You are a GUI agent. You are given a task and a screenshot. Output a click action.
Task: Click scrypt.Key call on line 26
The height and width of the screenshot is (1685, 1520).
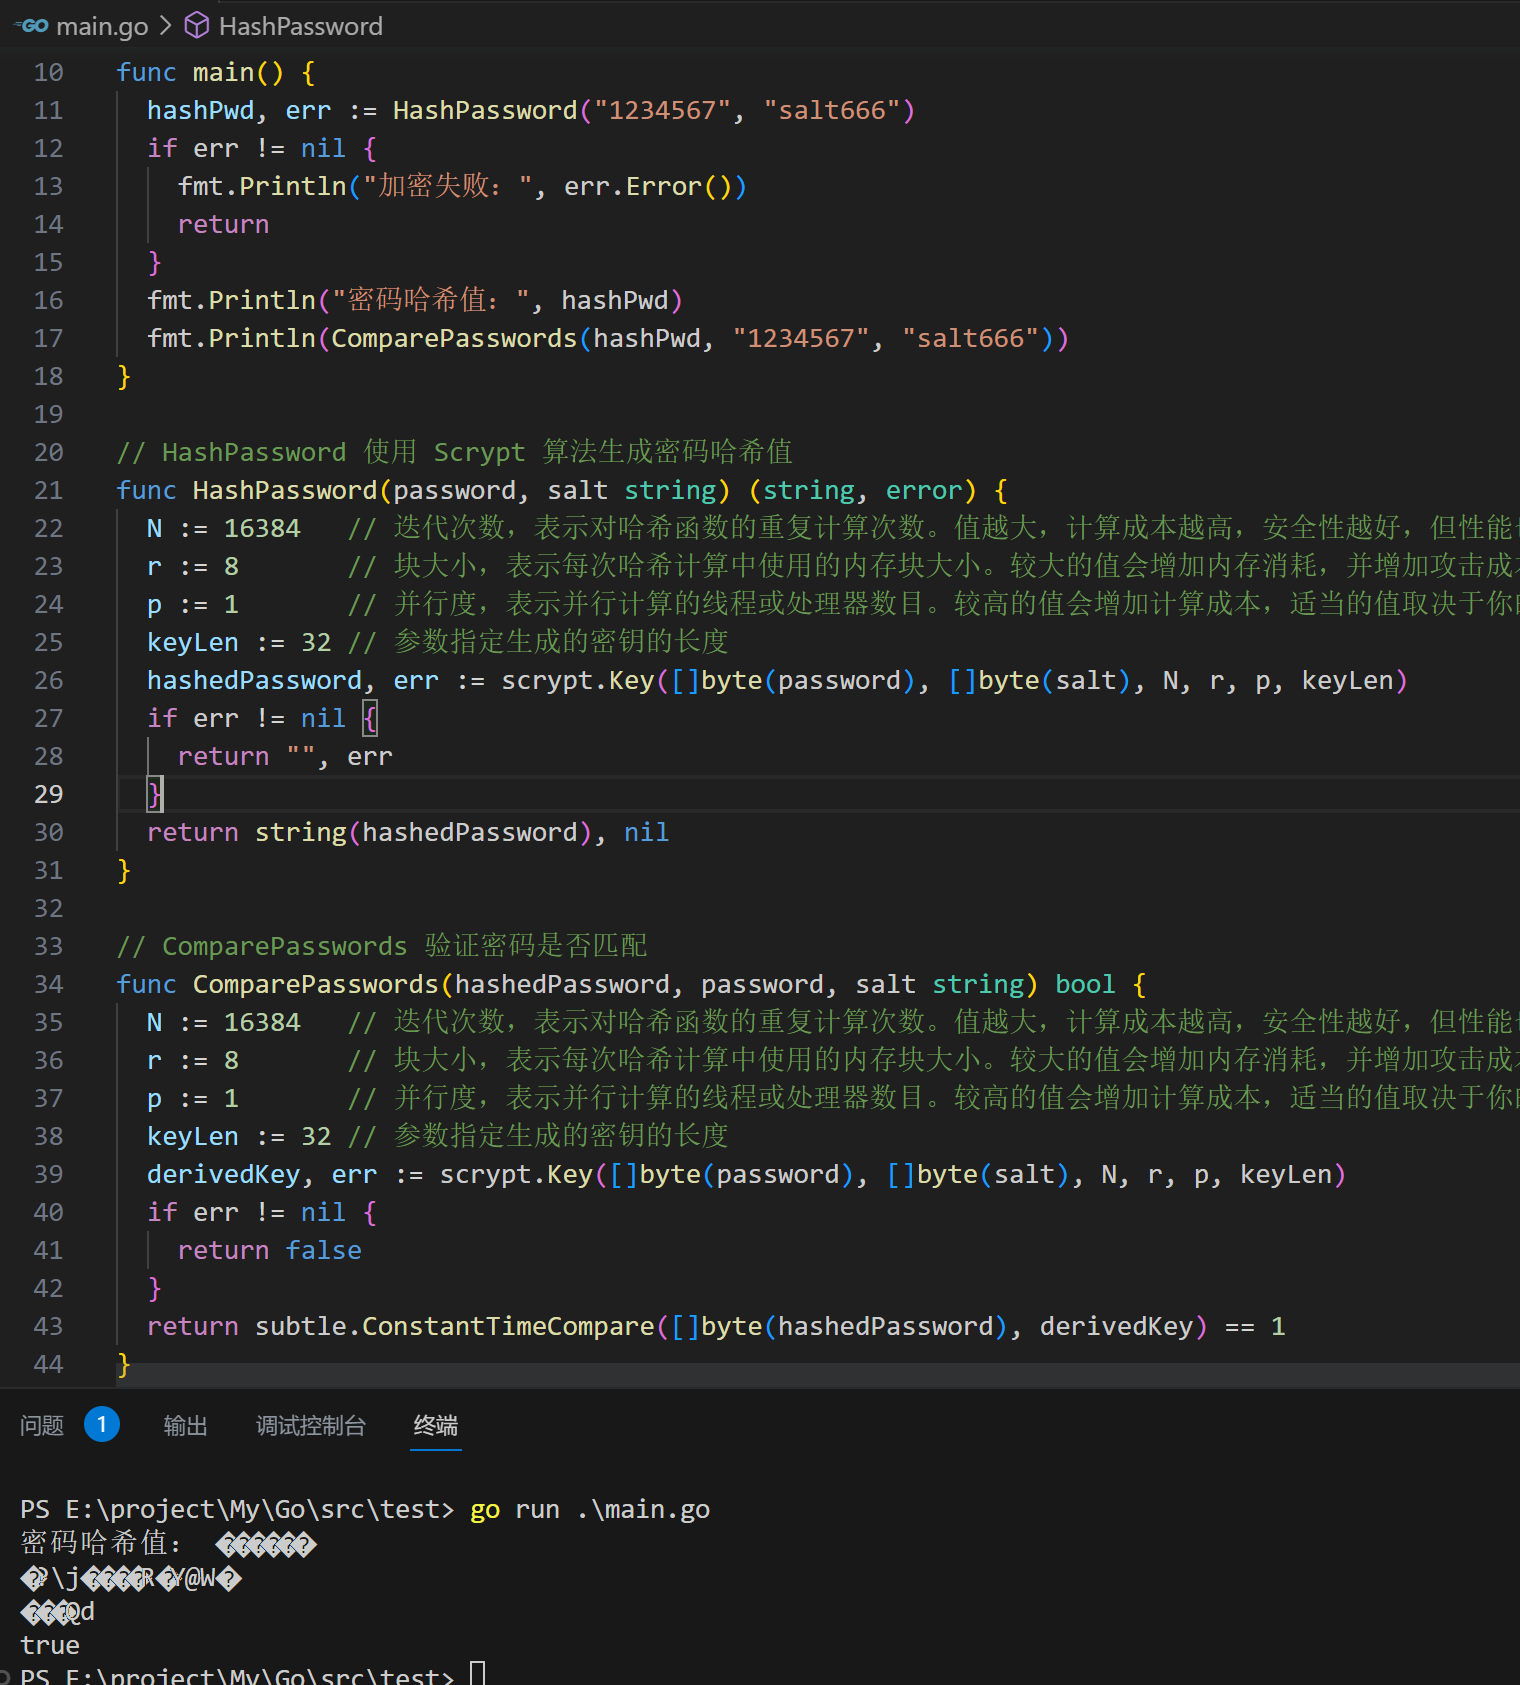(x=577, y=680)
